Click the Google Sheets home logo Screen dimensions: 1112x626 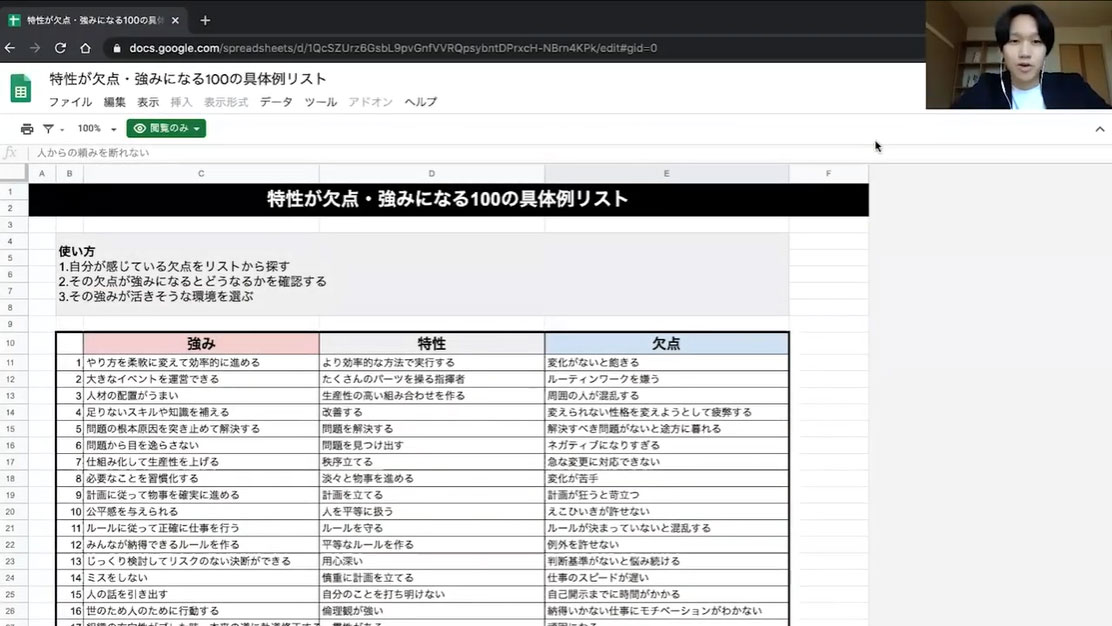(x=21, y=88)
